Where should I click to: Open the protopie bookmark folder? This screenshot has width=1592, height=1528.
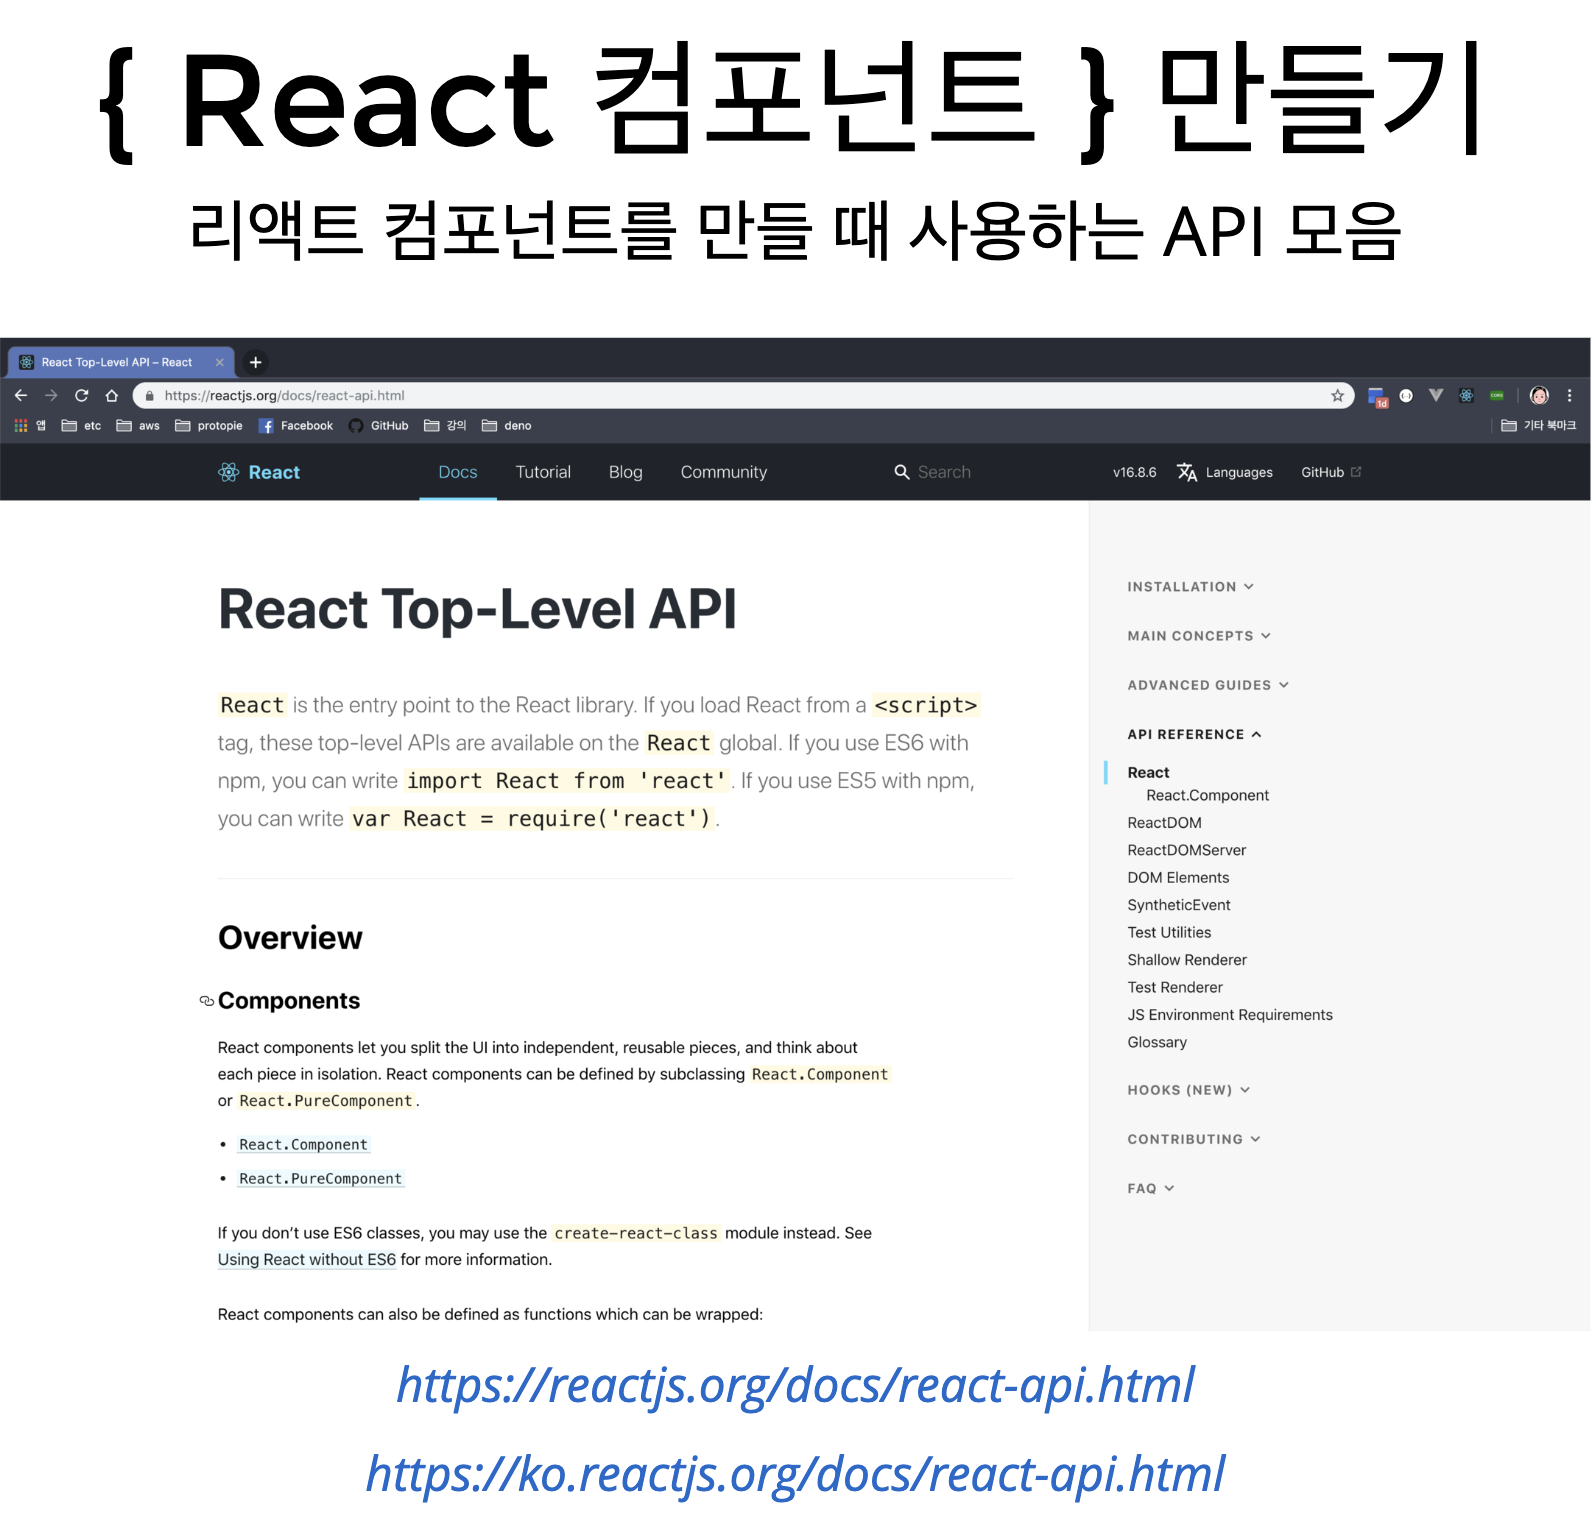209,426
